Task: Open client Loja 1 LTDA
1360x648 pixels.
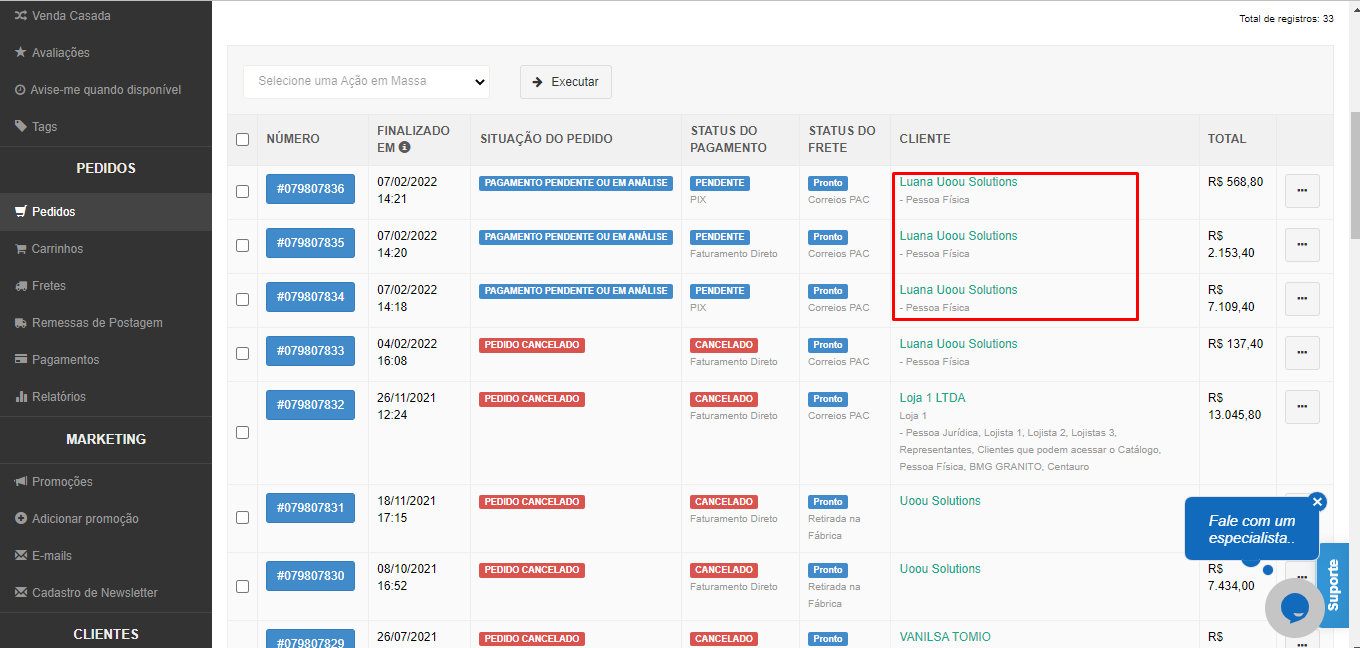Action: click(932, 398)
